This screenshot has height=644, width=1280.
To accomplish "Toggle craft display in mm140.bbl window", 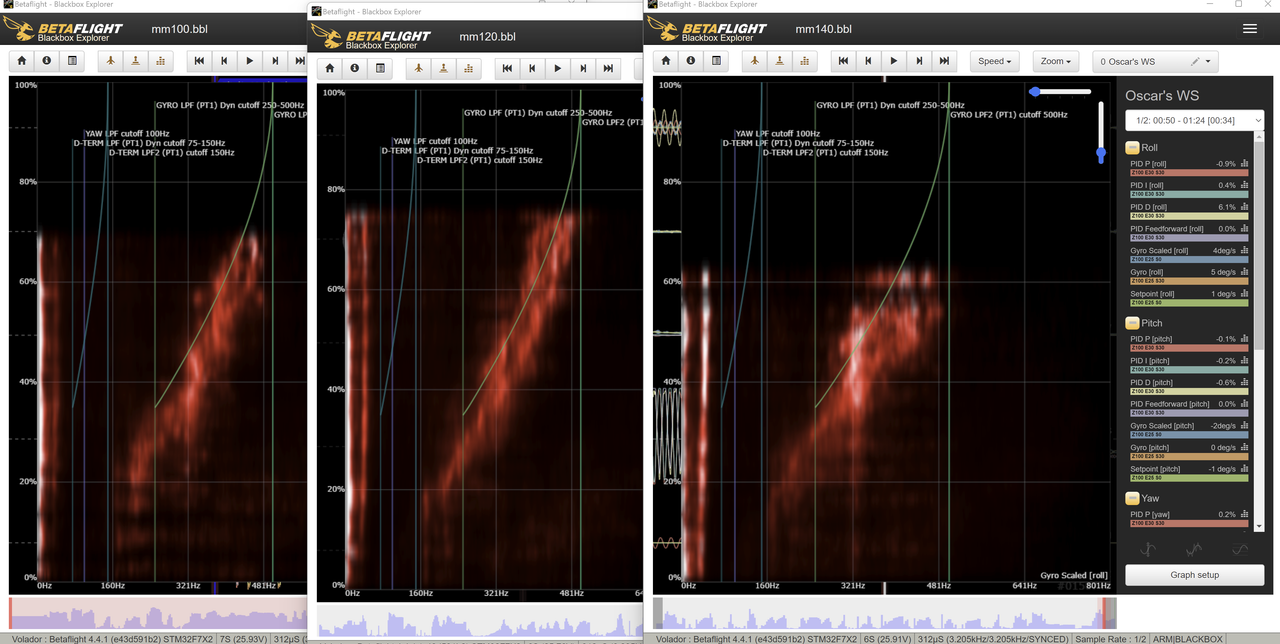I will [755, 61].
